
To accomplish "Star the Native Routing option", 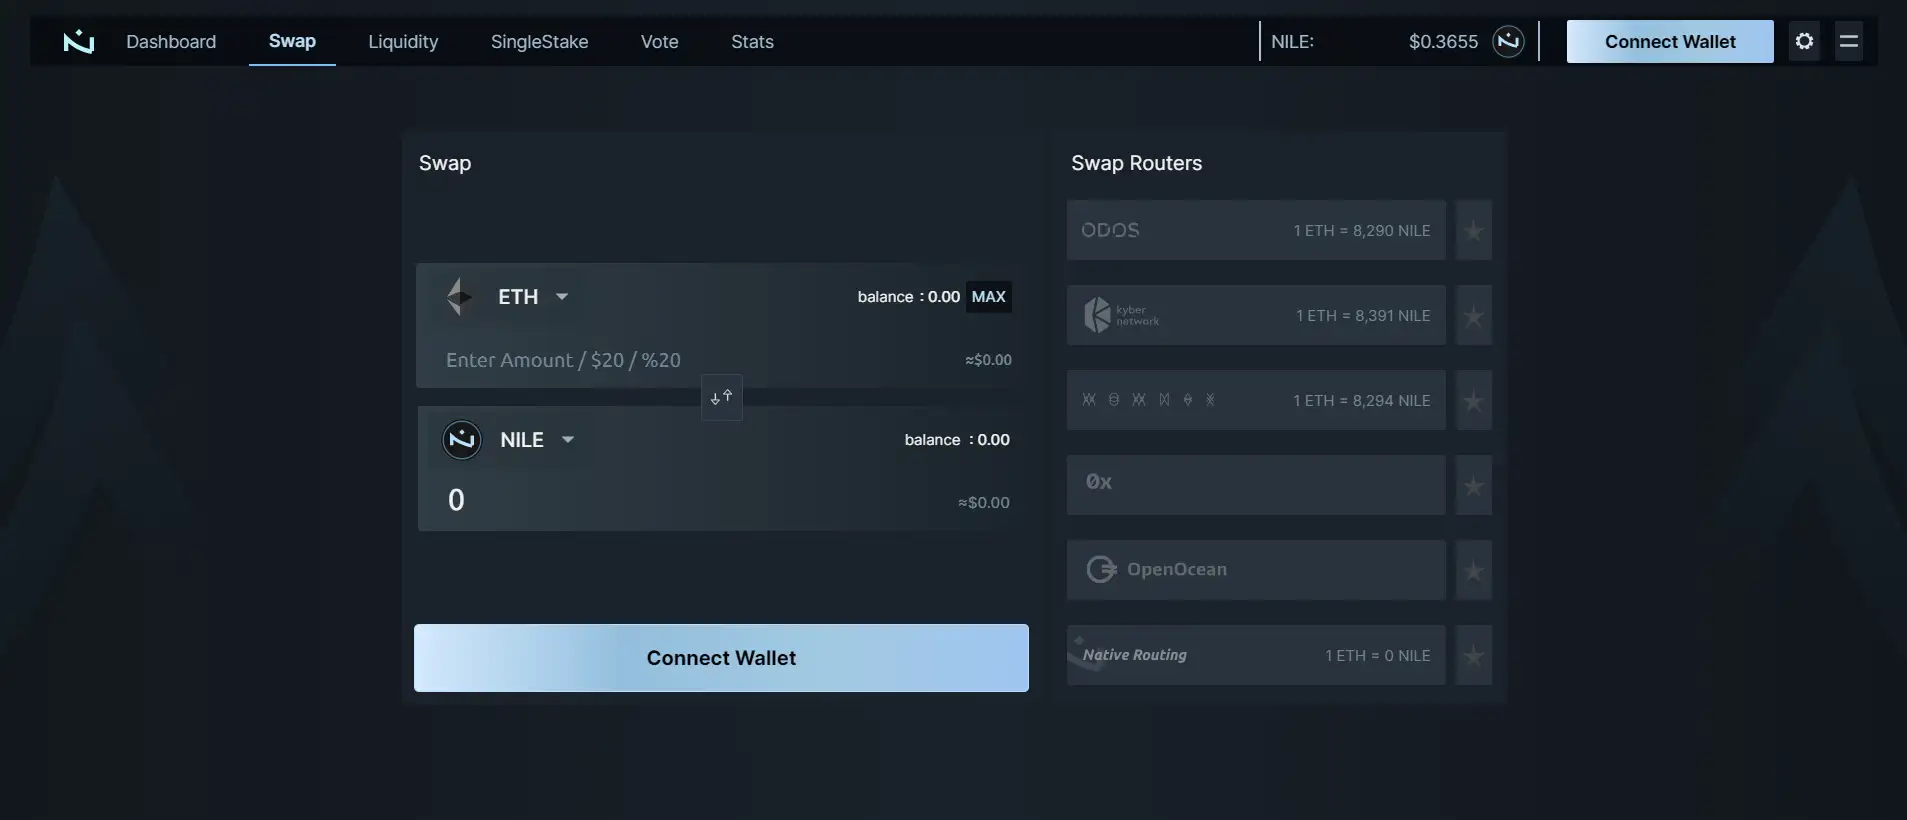I will pos(1473,656).
